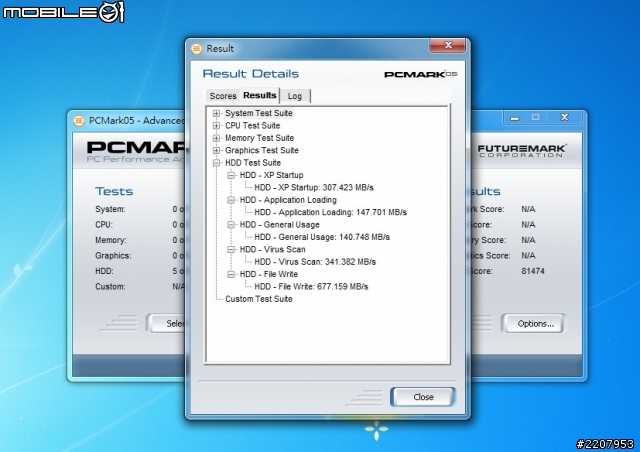Select the HDD - XP Startup parent row
The width and height of the screenshot is (640, 452).
[271, 175]
